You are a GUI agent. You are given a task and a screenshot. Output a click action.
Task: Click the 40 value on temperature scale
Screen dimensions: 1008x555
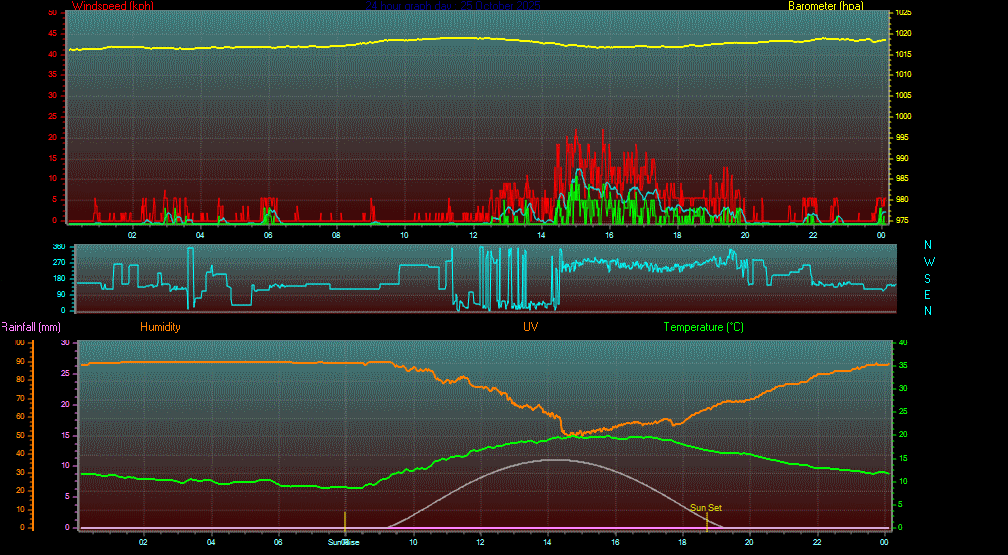pos(901,342)
